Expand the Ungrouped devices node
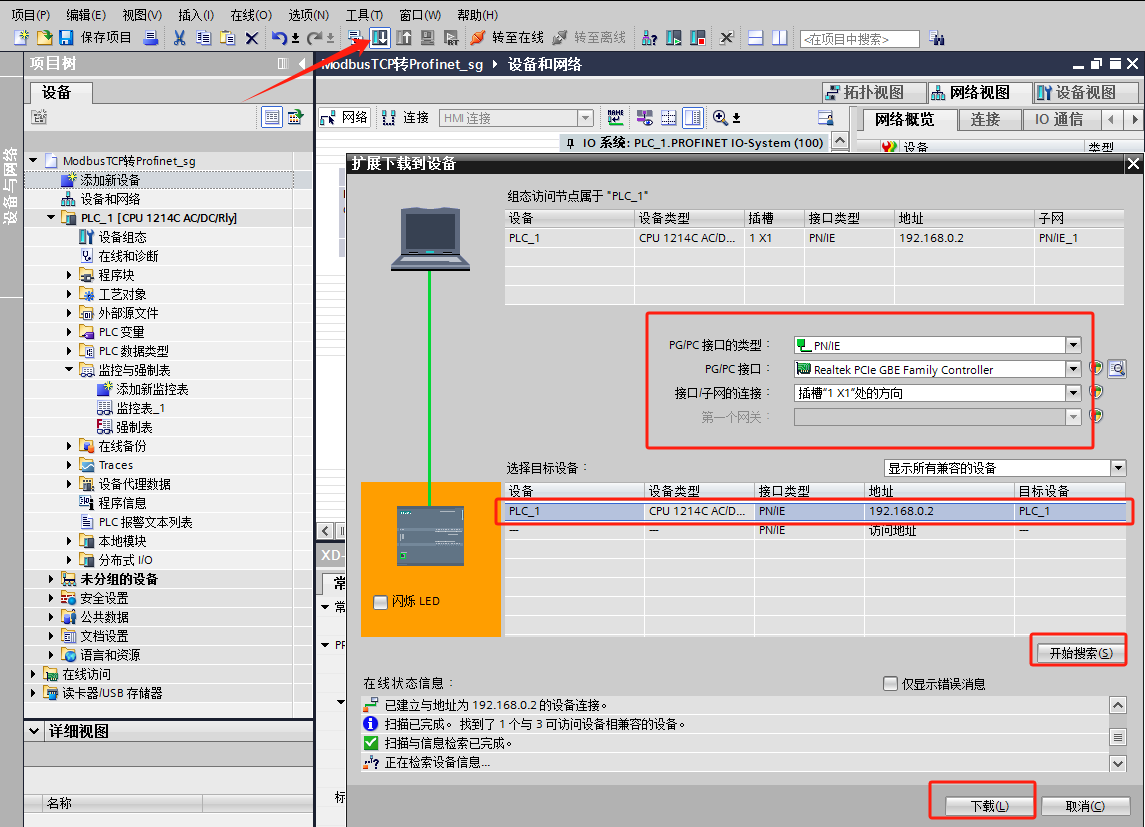The image size is (1145, 827). pyautogui.click(x=51, y=579)
